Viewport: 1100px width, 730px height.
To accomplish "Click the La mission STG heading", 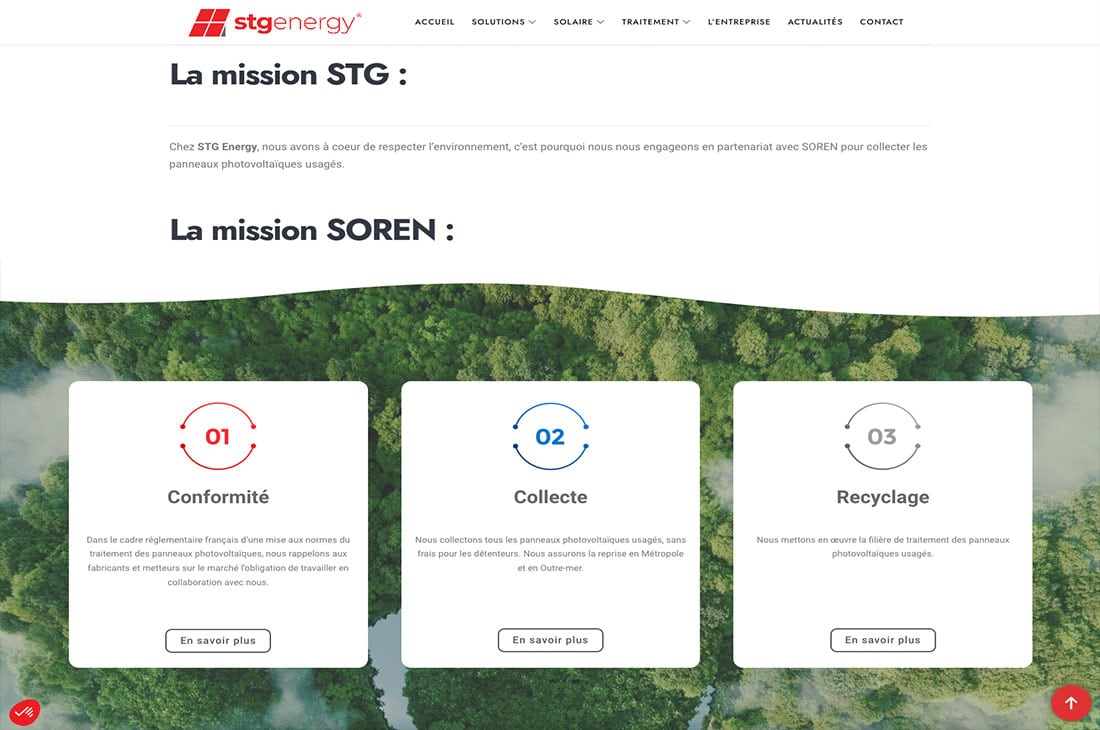I will [288, 74].
